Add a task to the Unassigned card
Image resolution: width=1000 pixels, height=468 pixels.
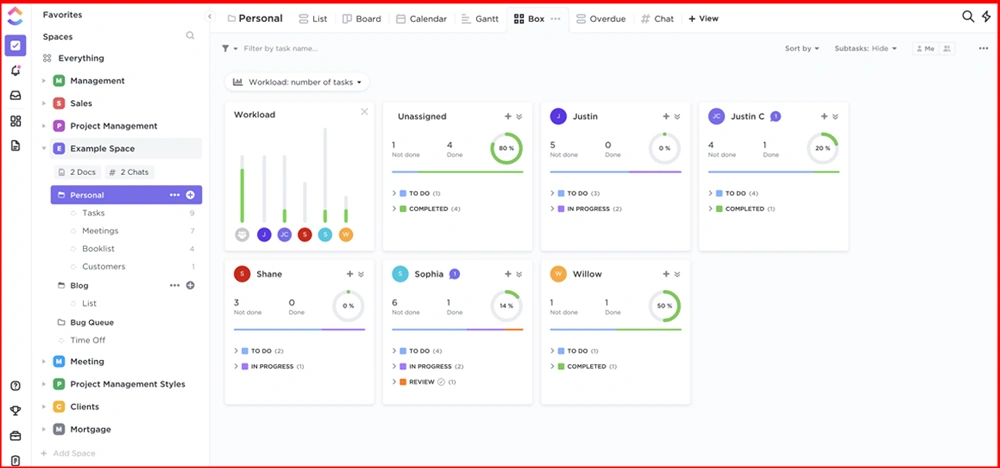click(x=508, y=117)
